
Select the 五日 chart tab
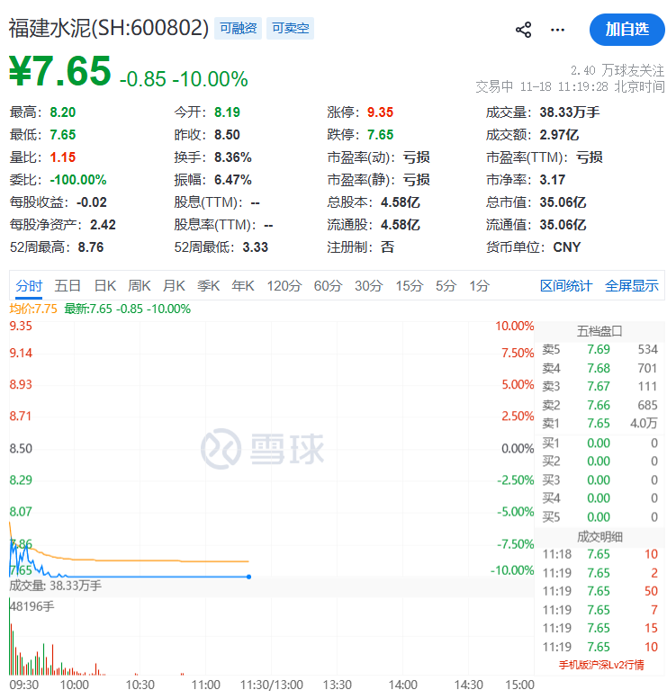tap(68, 286)
